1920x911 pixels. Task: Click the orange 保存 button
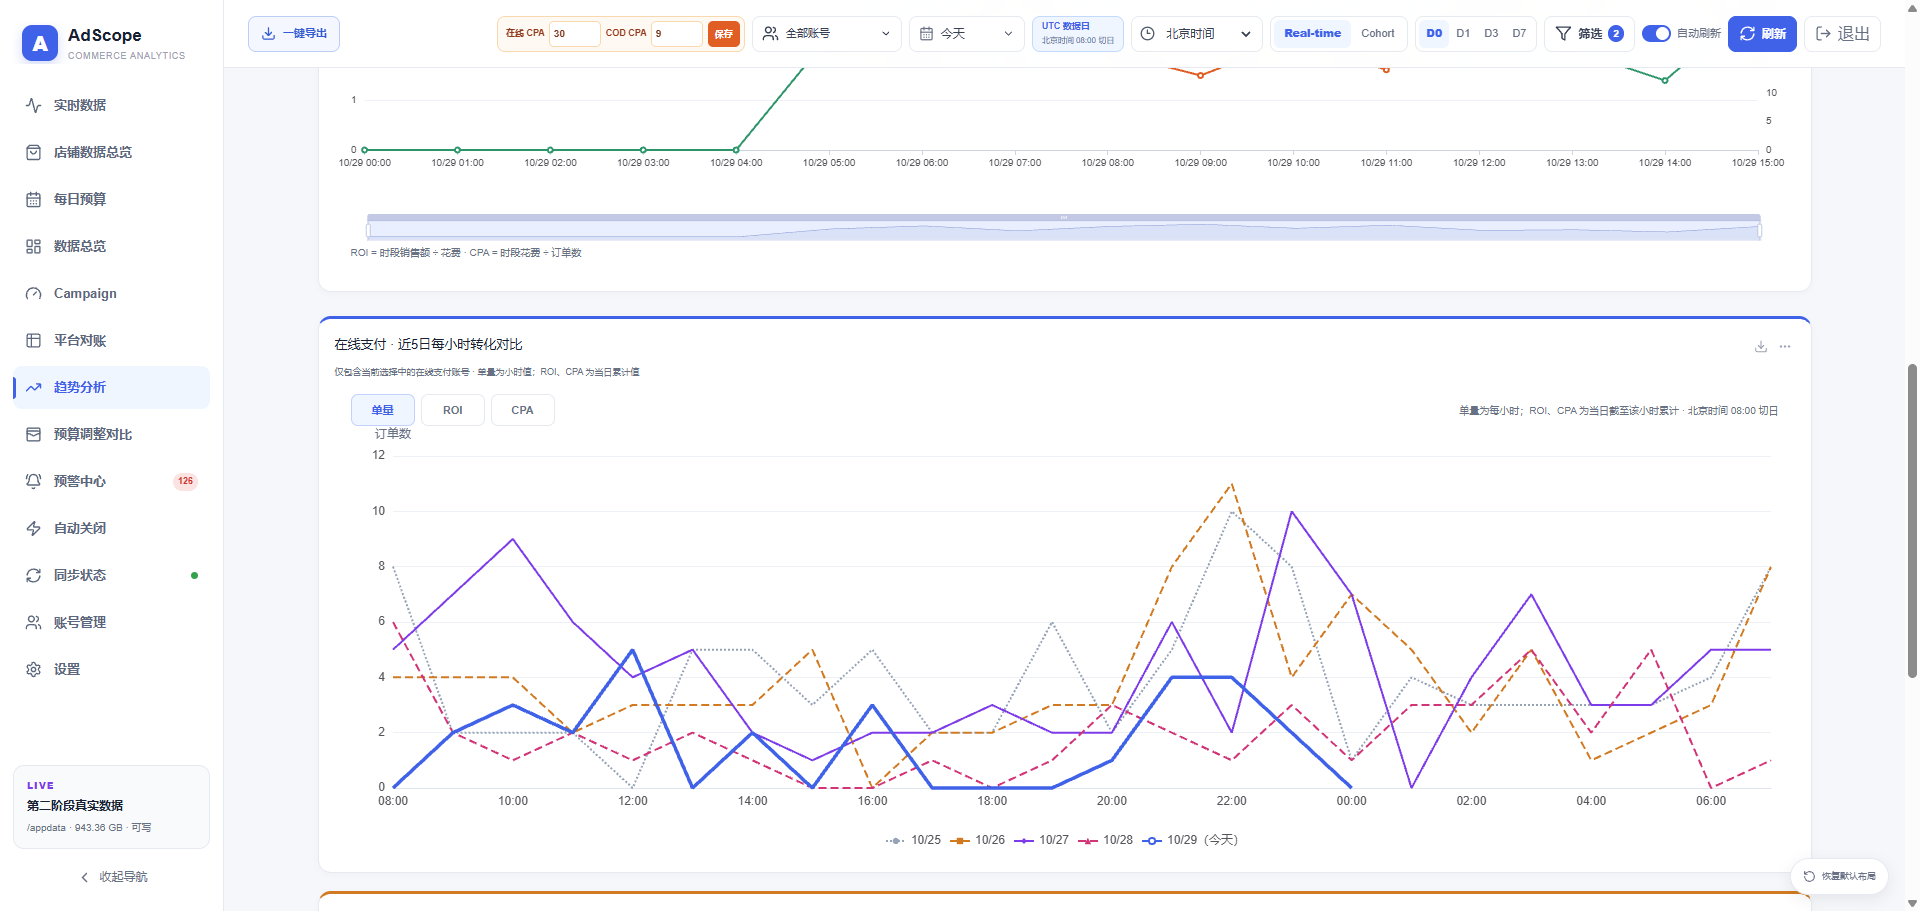[723, 34]
